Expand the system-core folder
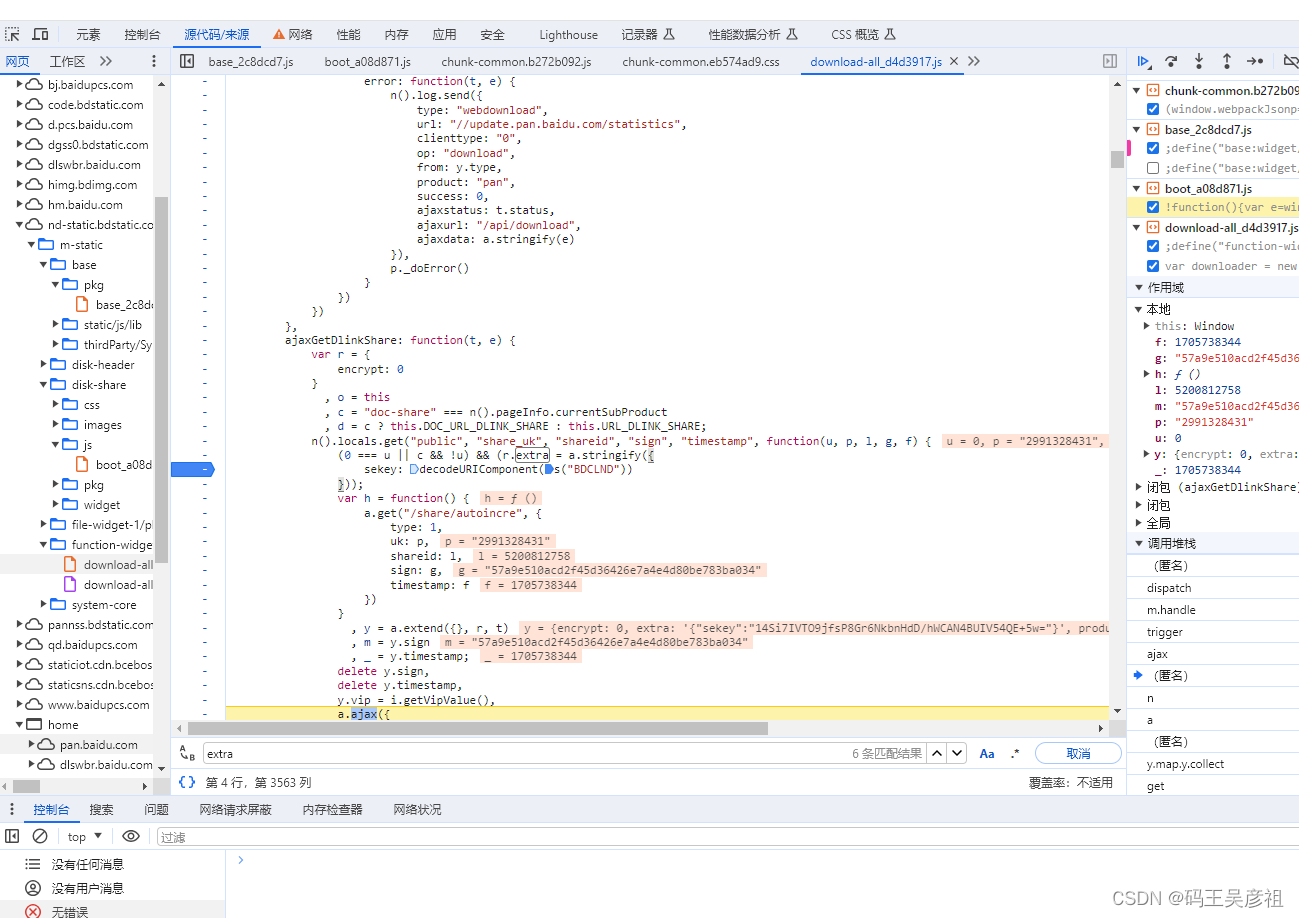This screenshot has height=918, width=1299. click(x=44, y=605)
